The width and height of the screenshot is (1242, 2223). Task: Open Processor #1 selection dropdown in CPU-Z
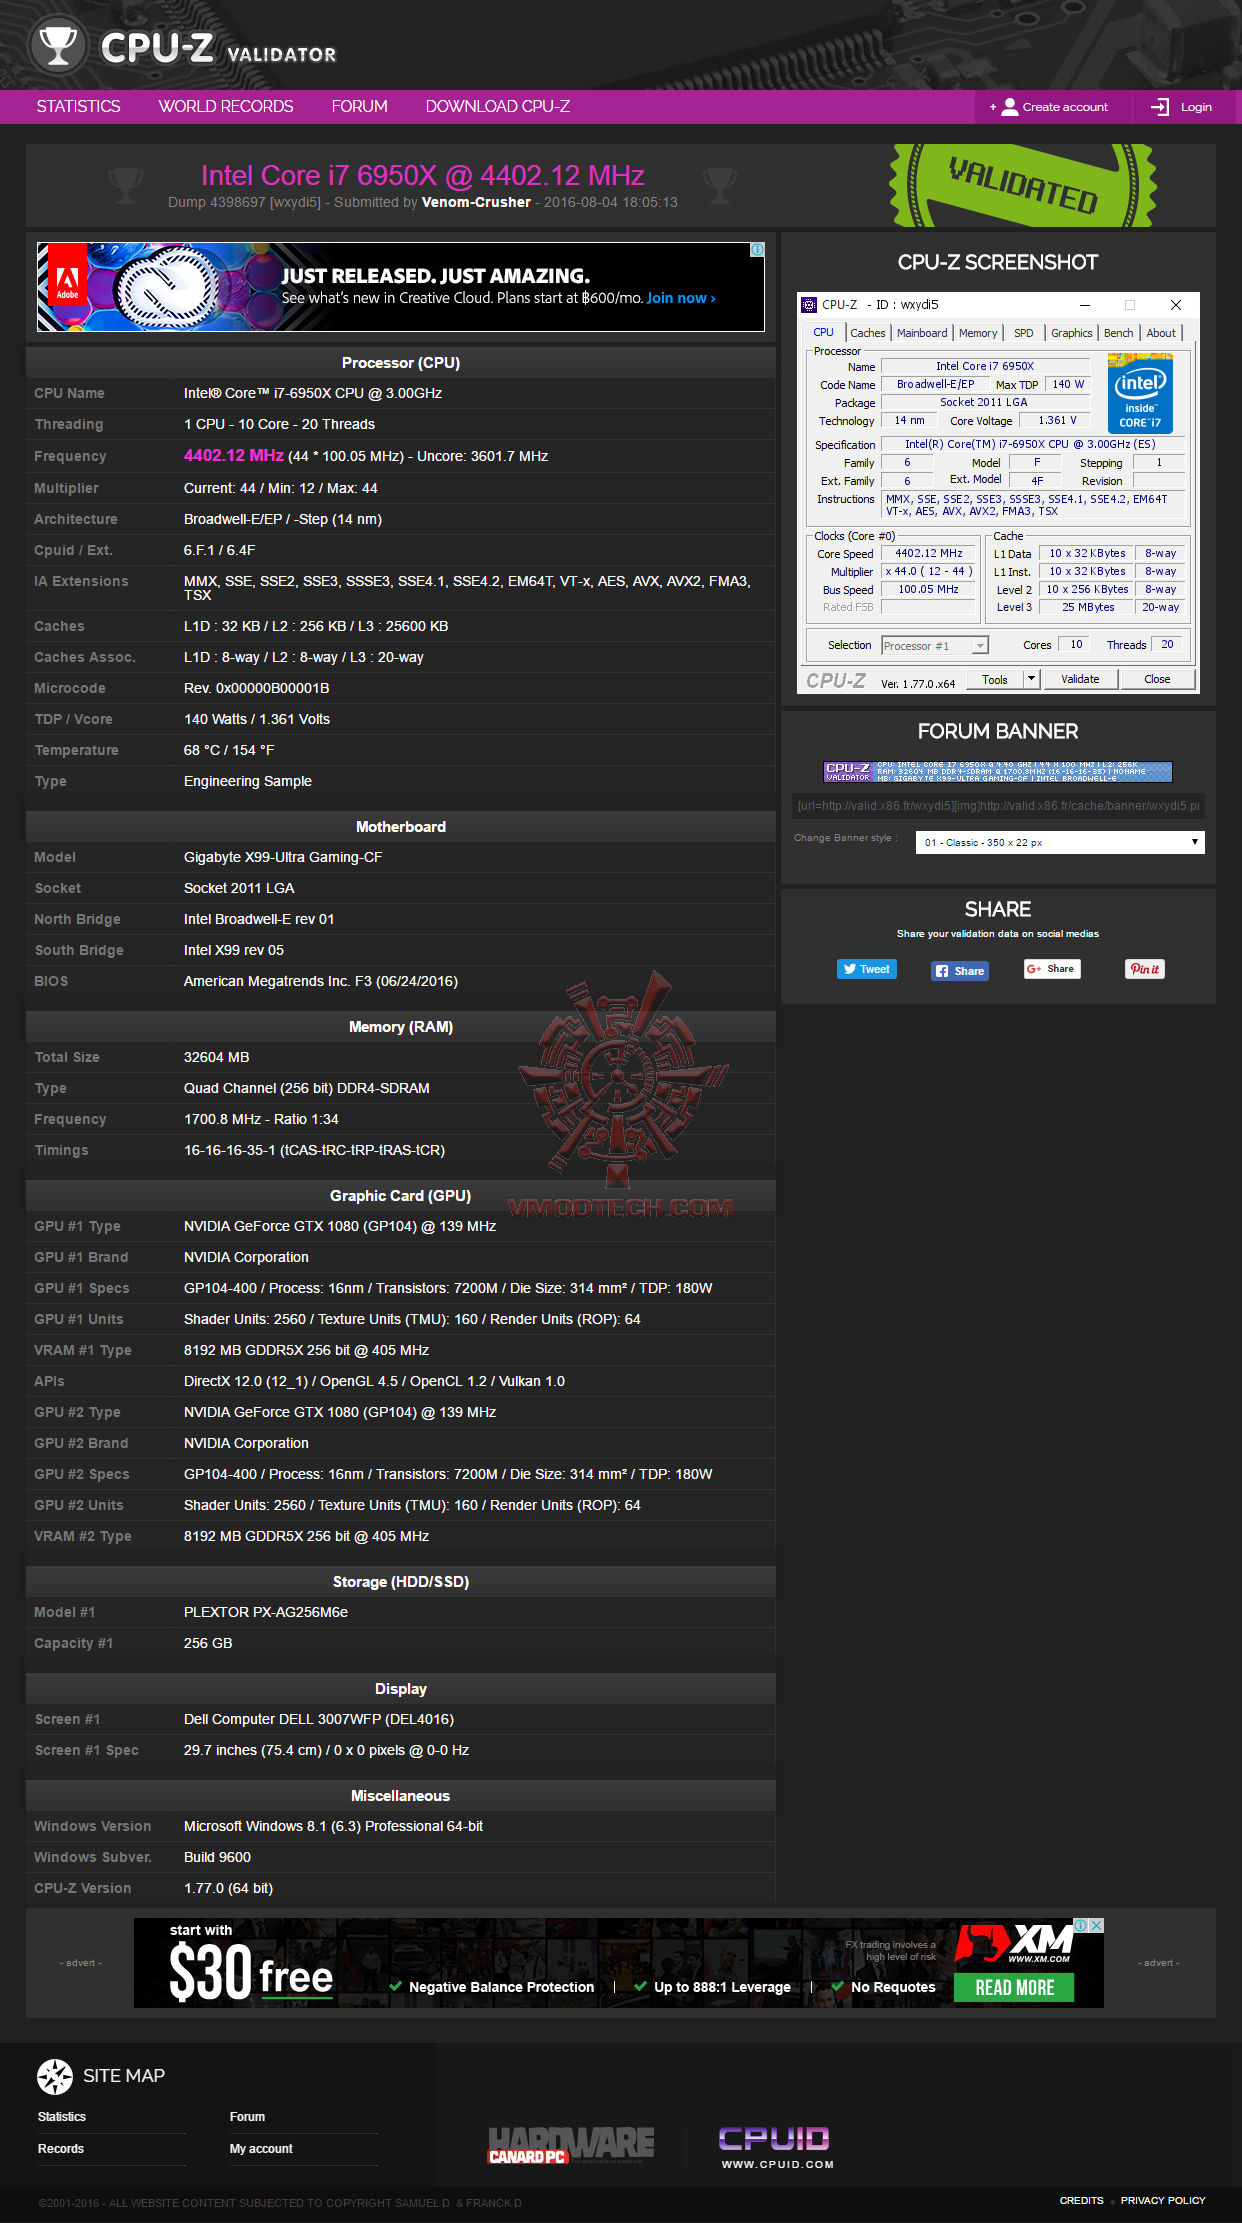[935, 646]
